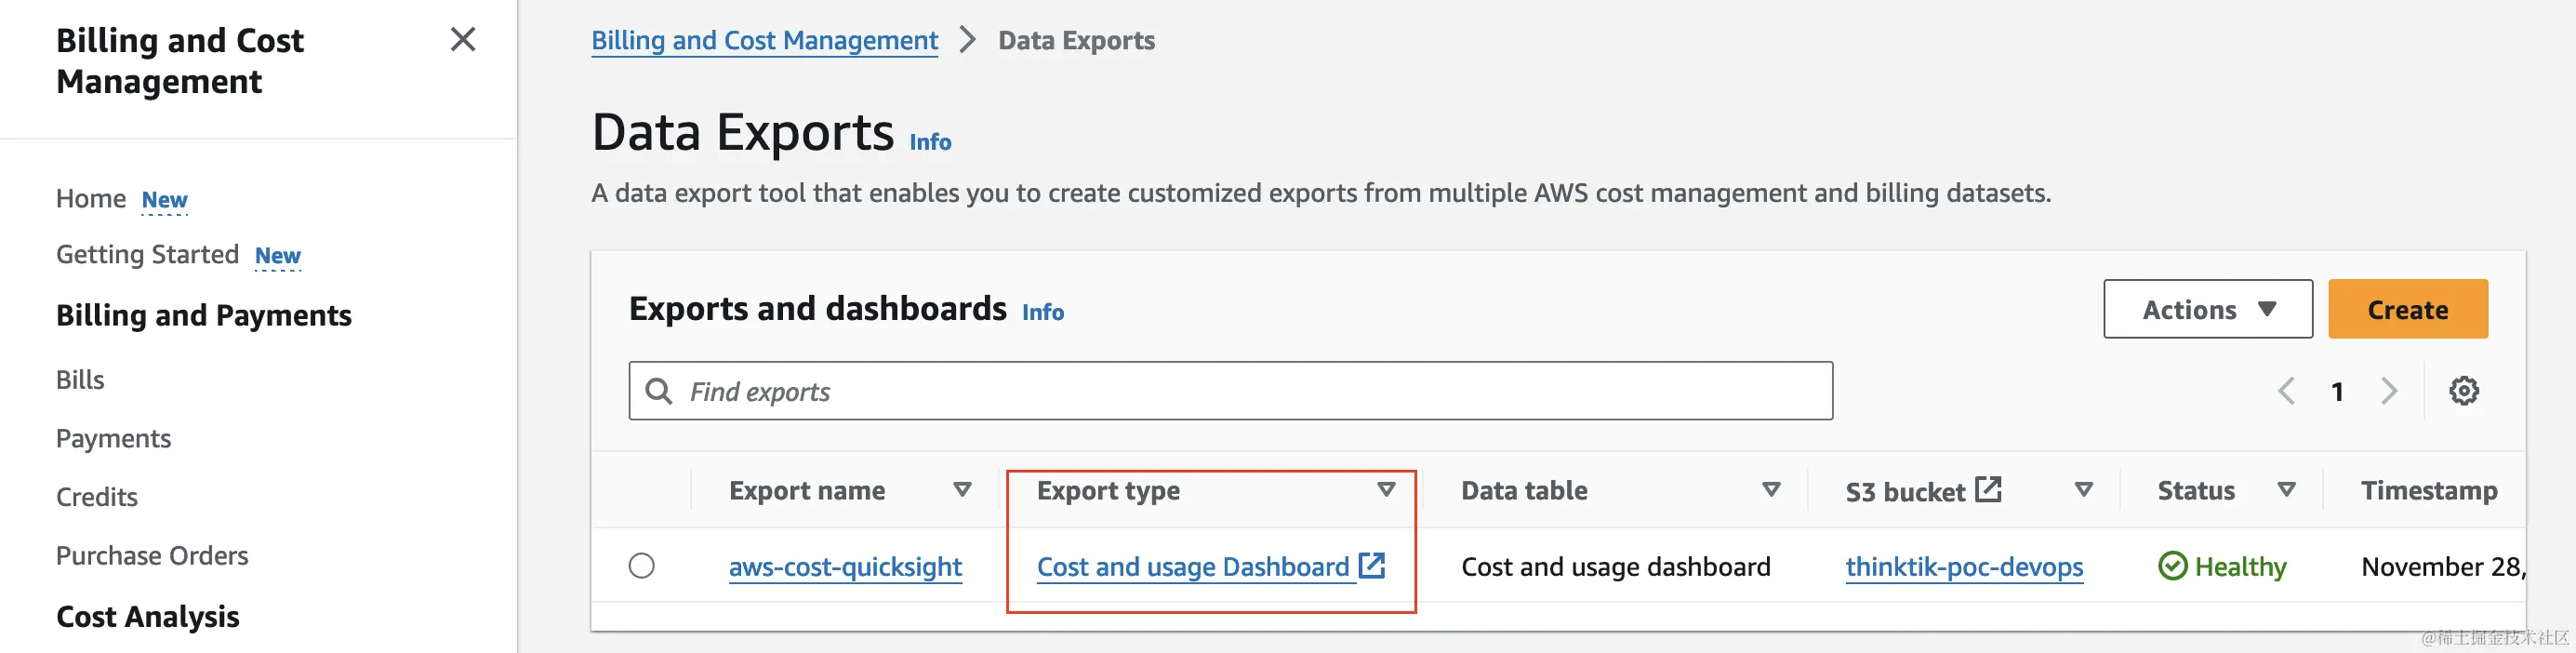
Task: Open thinktik-poc-devops S3 bucket link
Action: point(1964,567)
